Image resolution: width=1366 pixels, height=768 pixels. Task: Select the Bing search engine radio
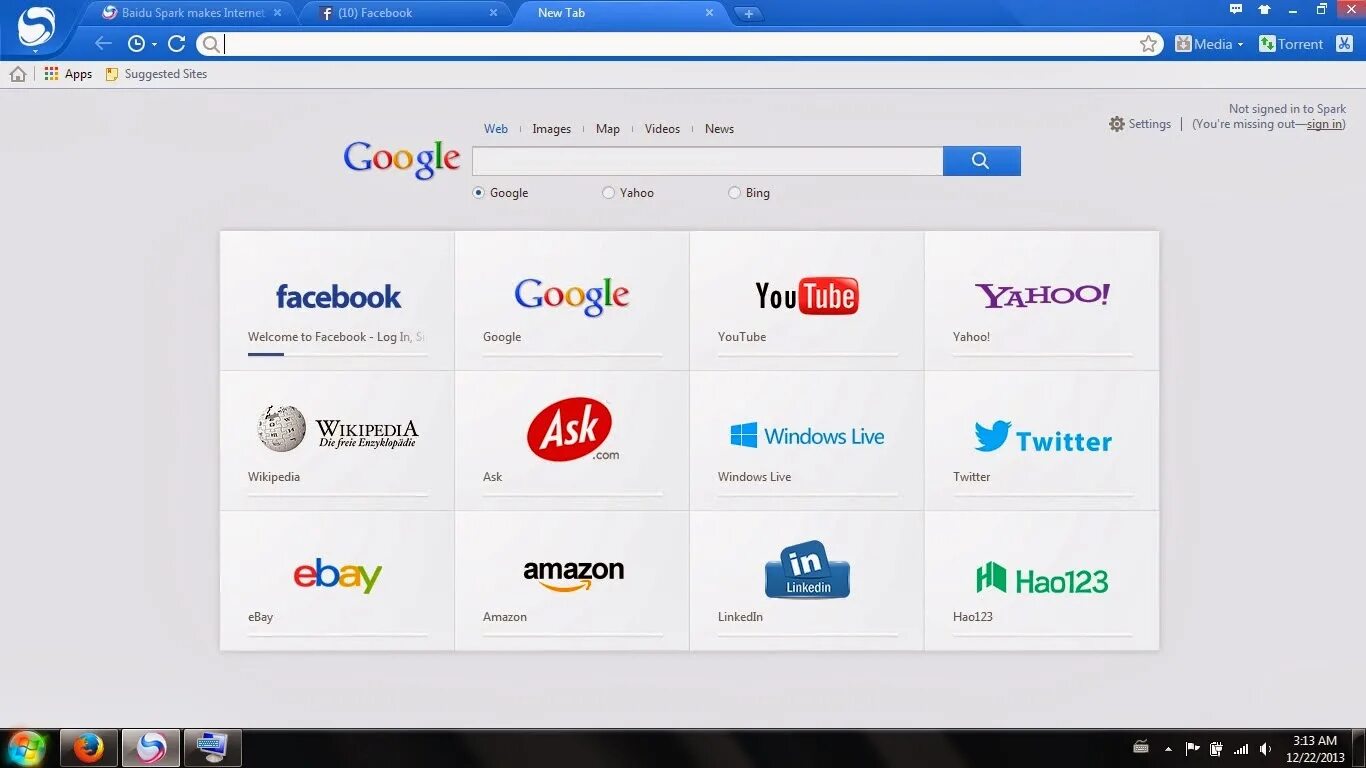(x=734, y=193)
